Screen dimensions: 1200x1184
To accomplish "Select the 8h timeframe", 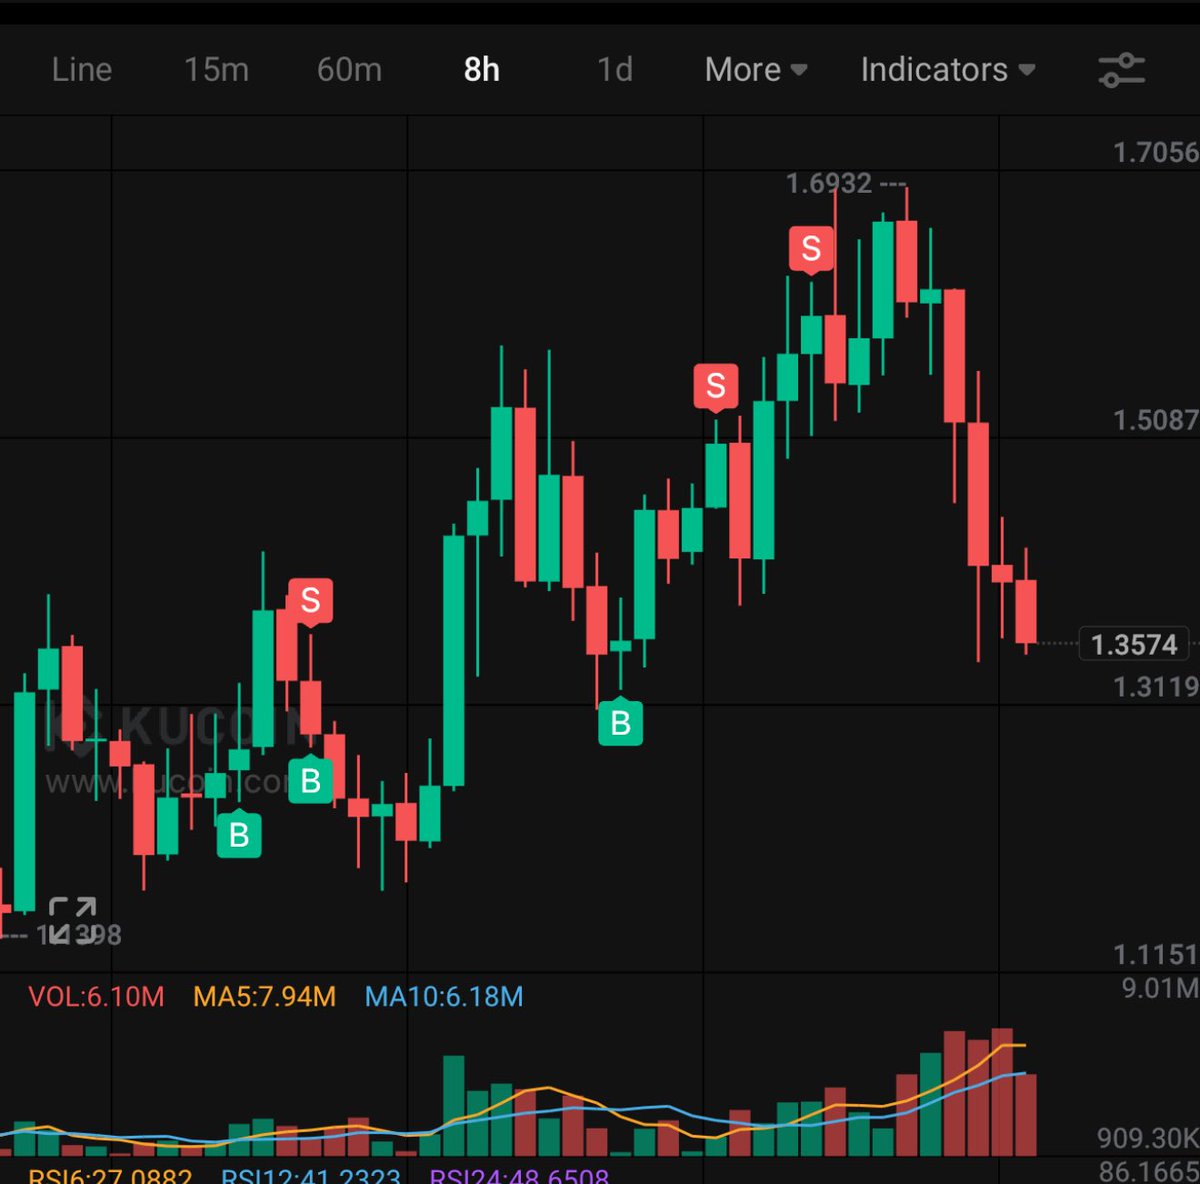I will pyautogui.click(x=482, y=70).
